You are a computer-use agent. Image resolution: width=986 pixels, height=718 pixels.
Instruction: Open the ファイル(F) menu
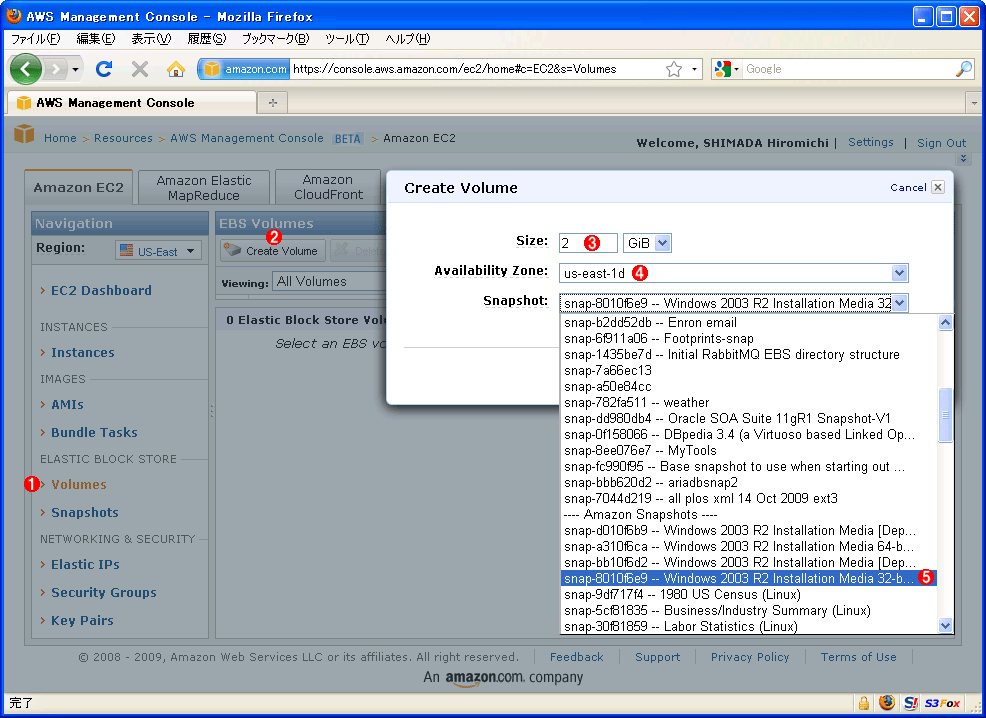click(x=36, y=39)
